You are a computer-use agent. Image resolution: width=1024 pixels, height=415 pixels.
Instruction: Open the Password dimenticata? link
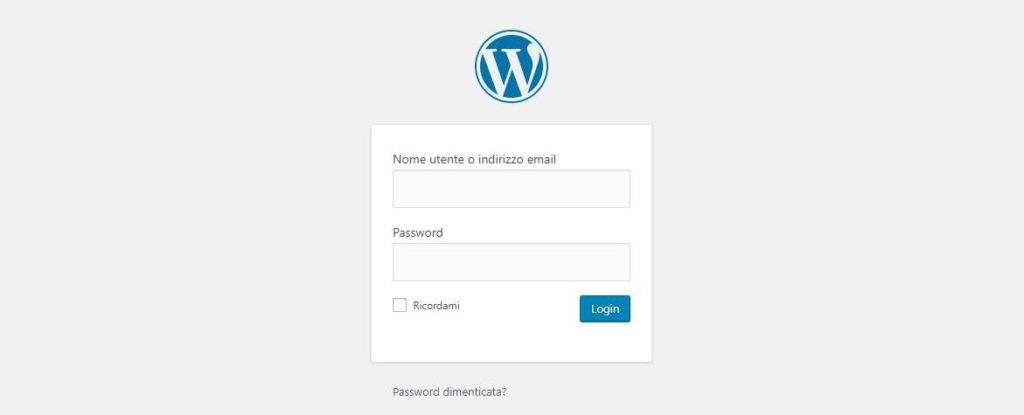449,392
